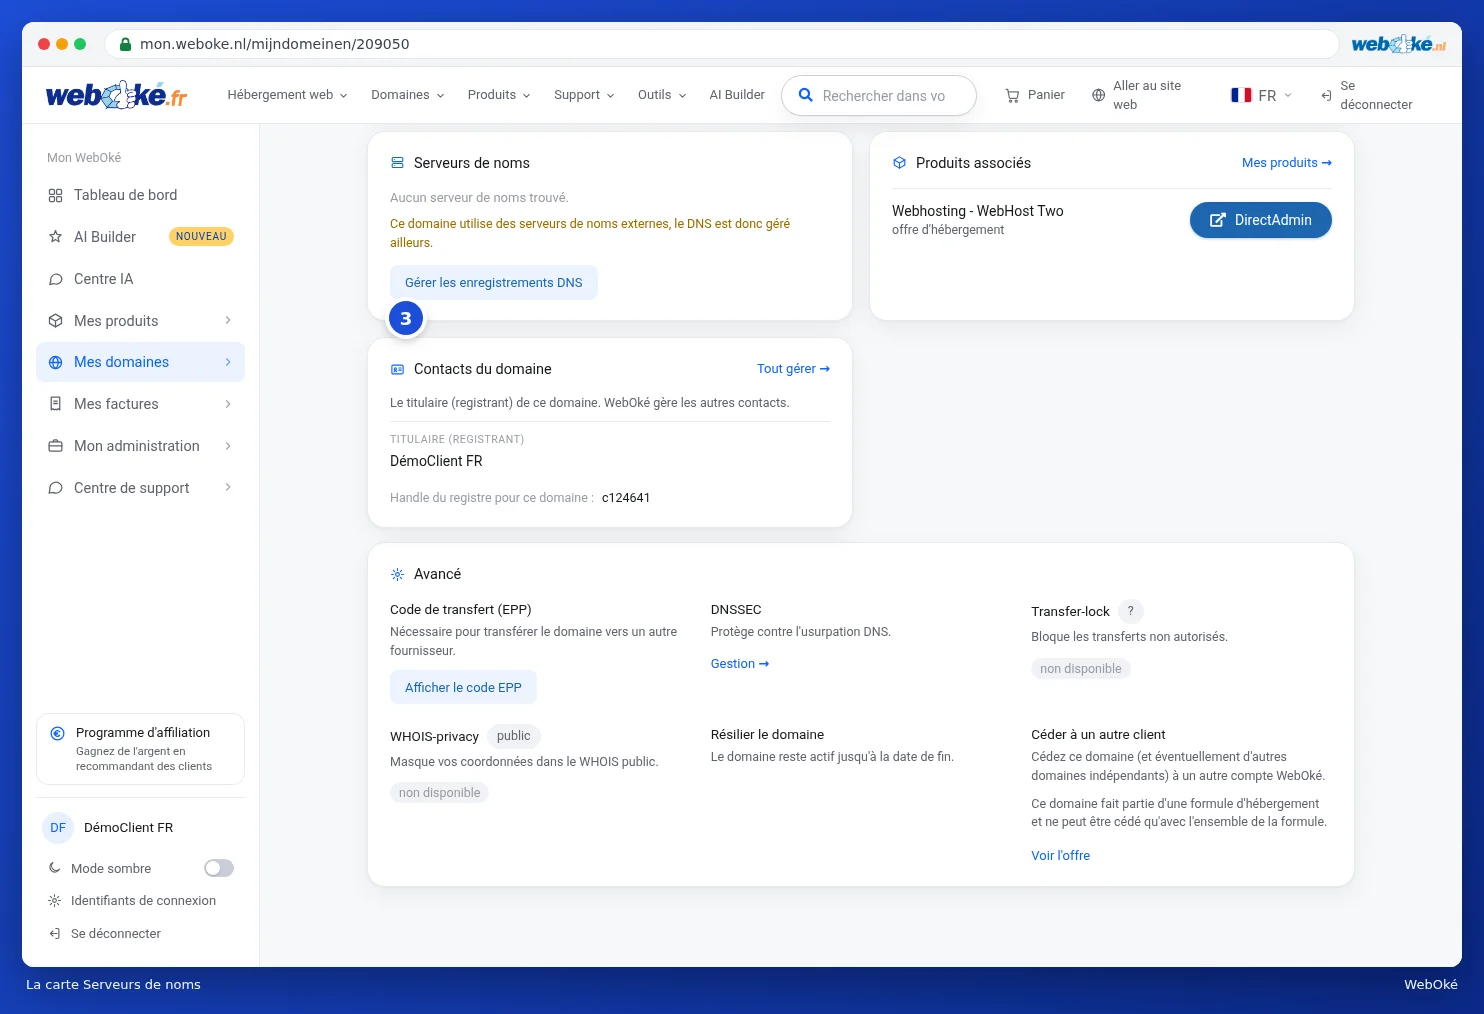Open Identifiants de connexion in sidebar
1484x1014 pixels.
tap(143, 901)
